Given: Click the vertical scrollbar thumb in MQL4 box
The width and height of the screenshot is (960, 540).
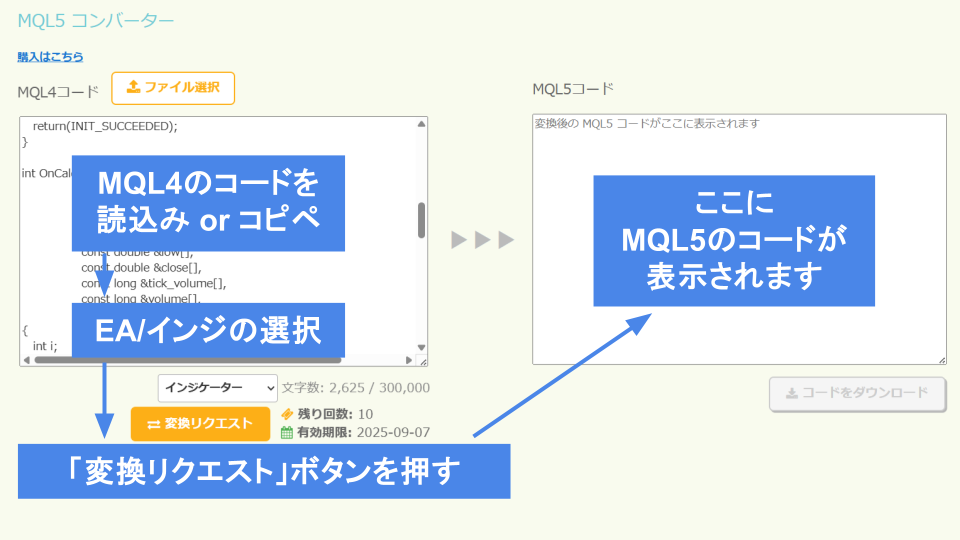Looking at the screenshot, I should pyautogui.click(x=421, y=220).
